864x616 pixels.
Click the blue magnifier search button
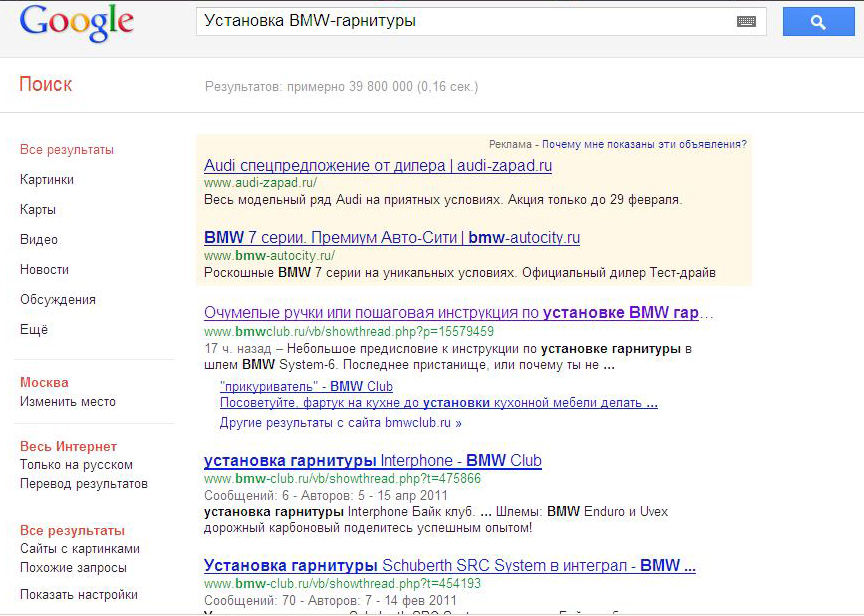point(818,21)
